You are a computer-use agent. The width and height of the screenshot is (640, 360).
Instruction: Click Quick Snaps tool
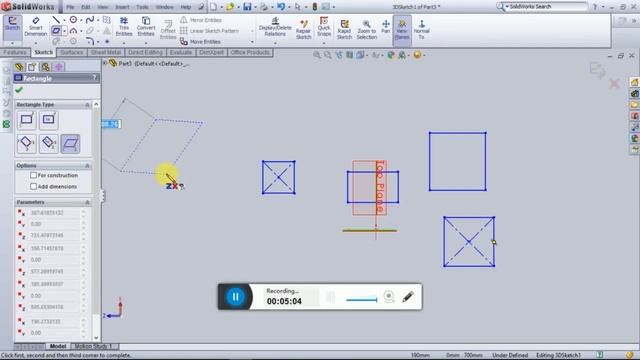pos(324,27)
